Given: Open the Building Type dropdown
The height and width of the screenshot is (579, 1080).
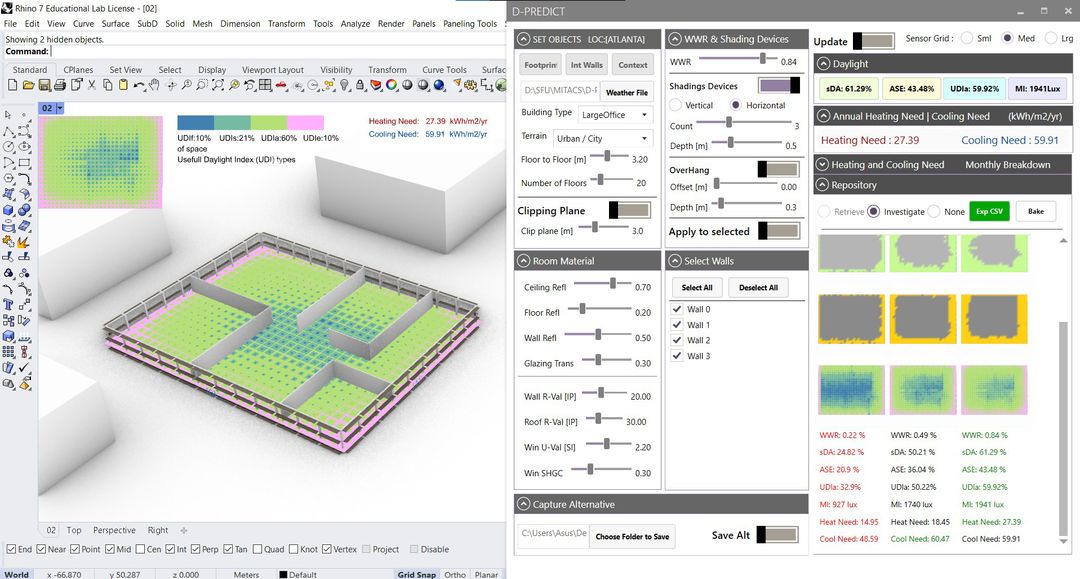Looking at the screenshot, I should pyautogui.click(x=615, y=114).
